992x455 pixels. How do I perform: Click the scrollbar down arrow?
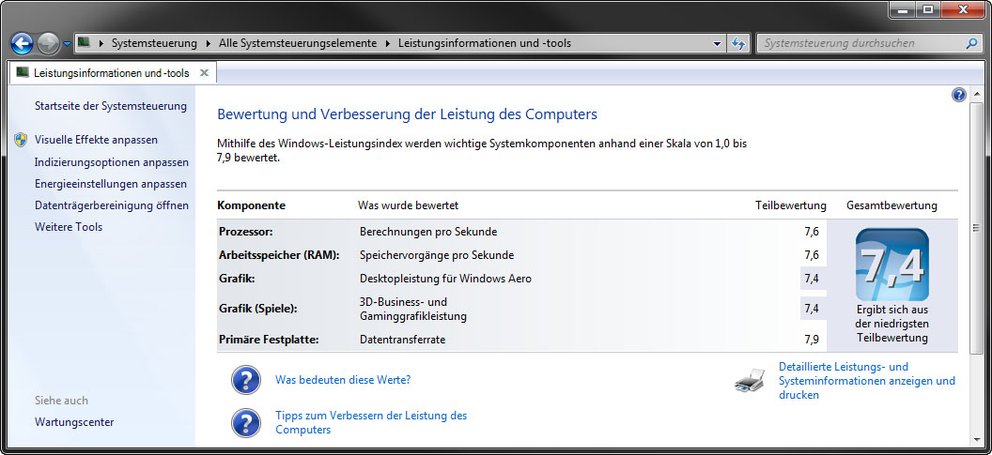976,439
